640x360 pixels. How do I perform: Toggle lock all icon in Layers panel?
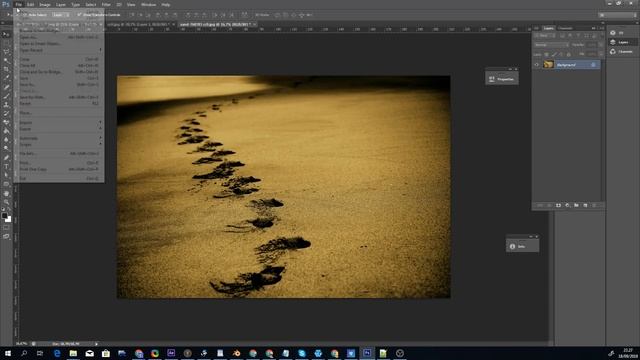[x=569, y=54]
